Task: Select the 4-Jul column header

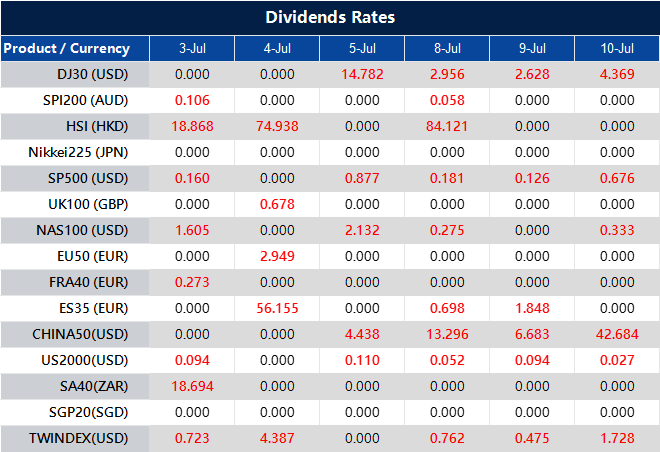Action: (x=277, y=48)
